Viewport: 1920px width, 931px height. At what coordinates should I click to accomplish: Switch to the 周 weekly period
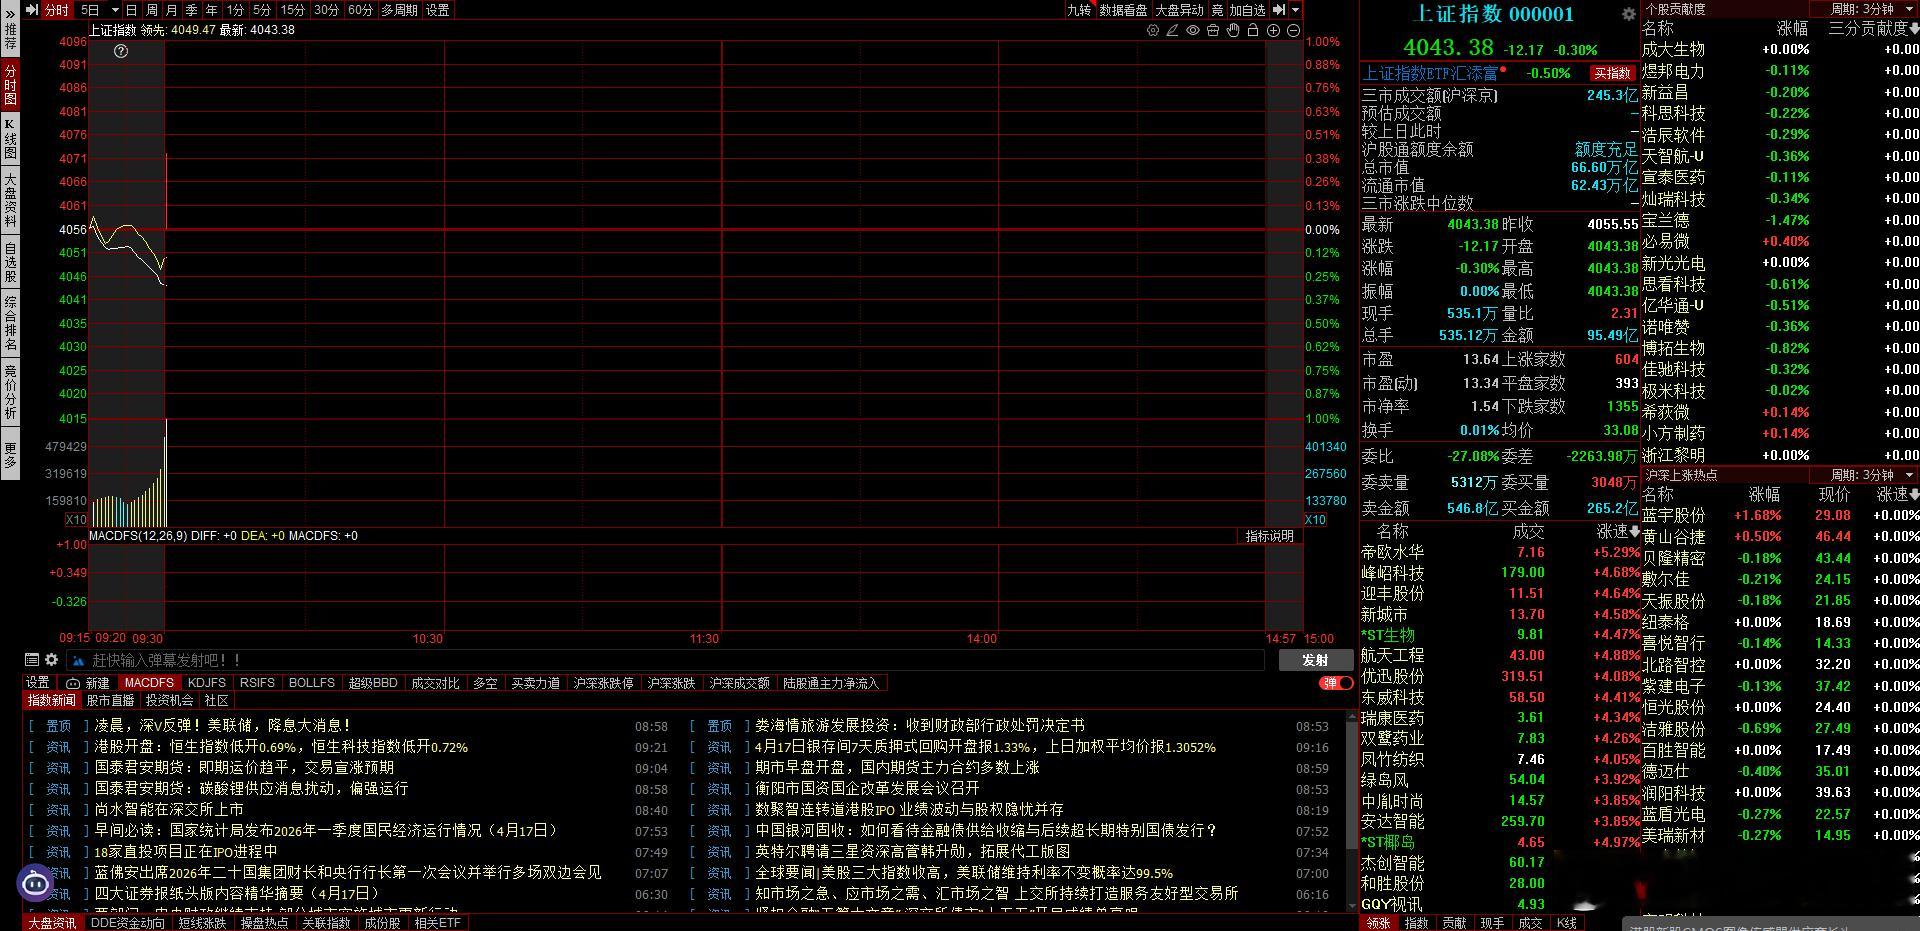pyautogui.click(x=151, y=10)
